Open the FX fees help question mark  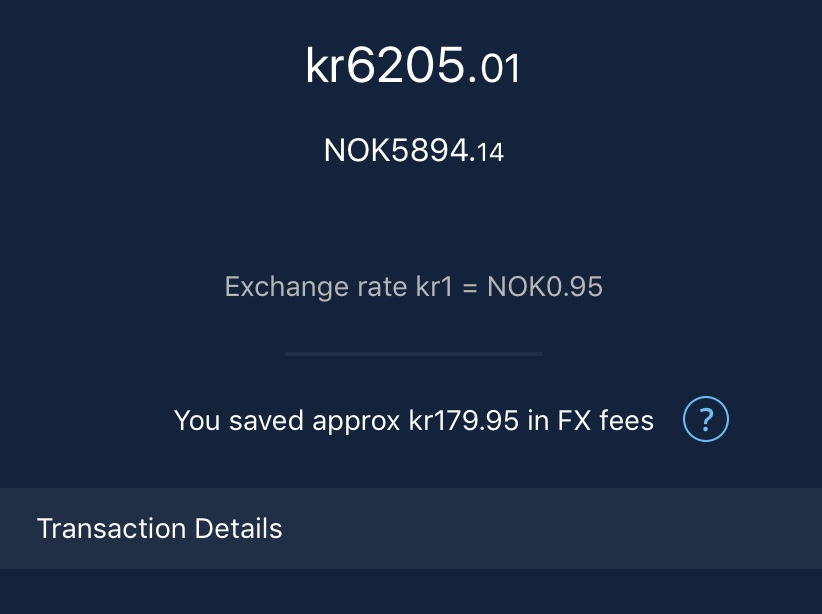point(706,420)
